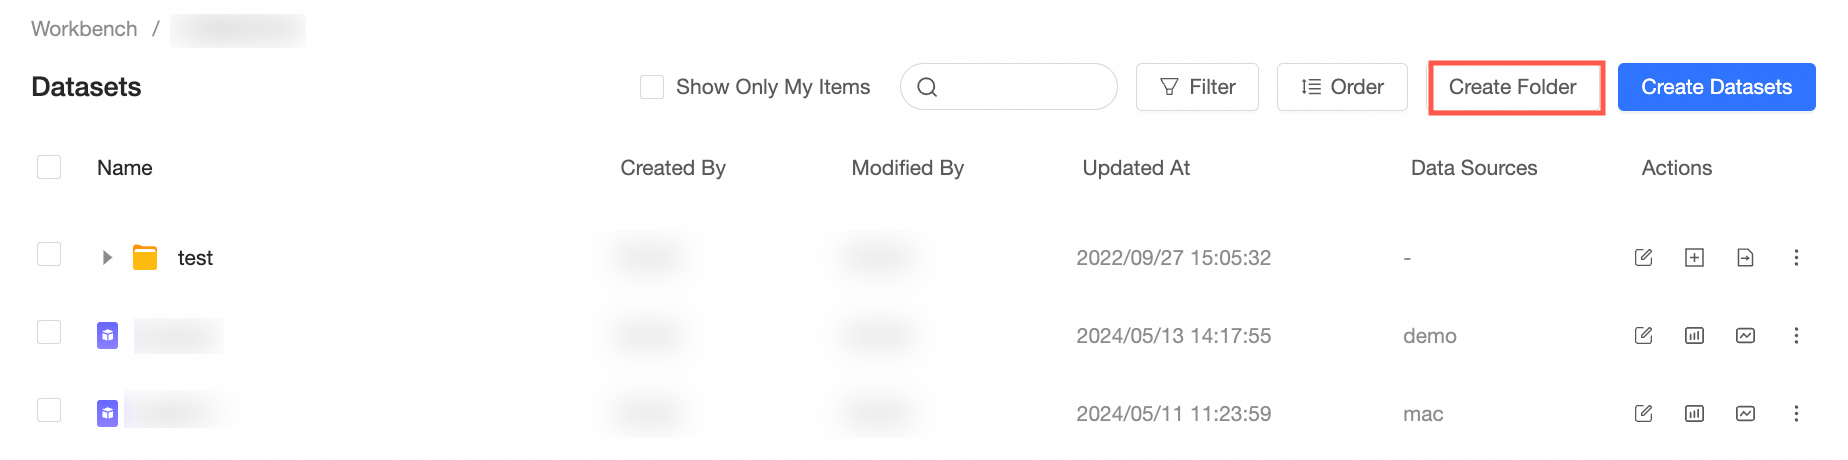Click the add-into-folder icon for test row
This screenshot has width=1848, height=460.
click(1694, 258)
